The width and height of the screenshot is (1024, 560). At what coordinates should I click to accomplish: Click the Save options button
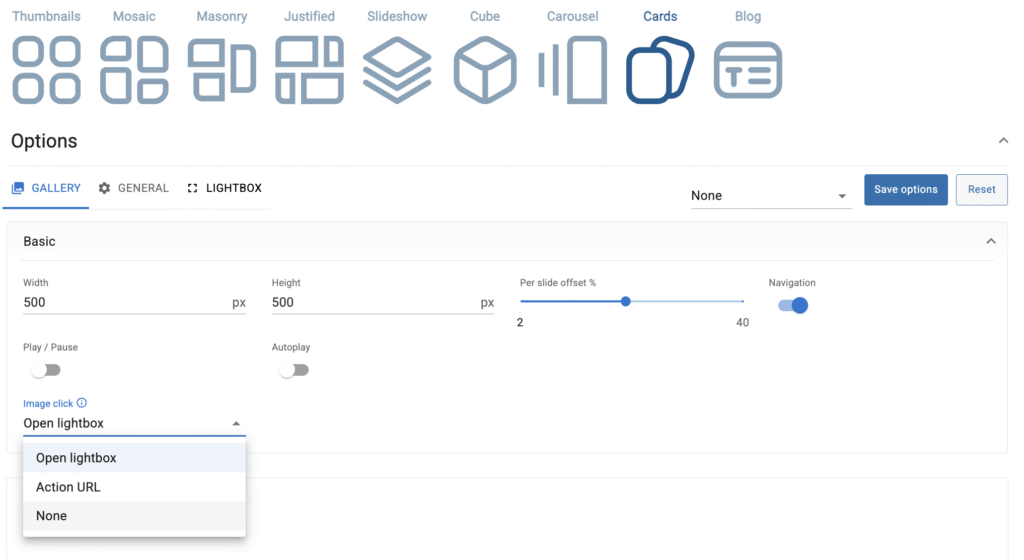pyautogui.click(x=905, y=189)
